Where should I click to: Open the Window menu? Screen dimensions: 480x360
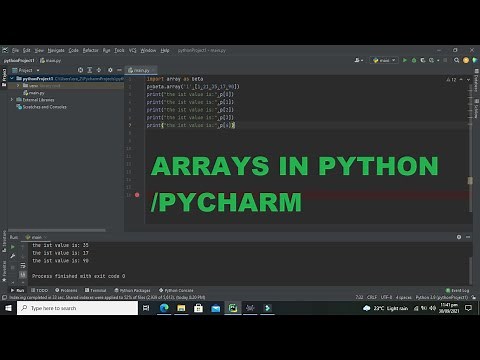tap(148, 50)
